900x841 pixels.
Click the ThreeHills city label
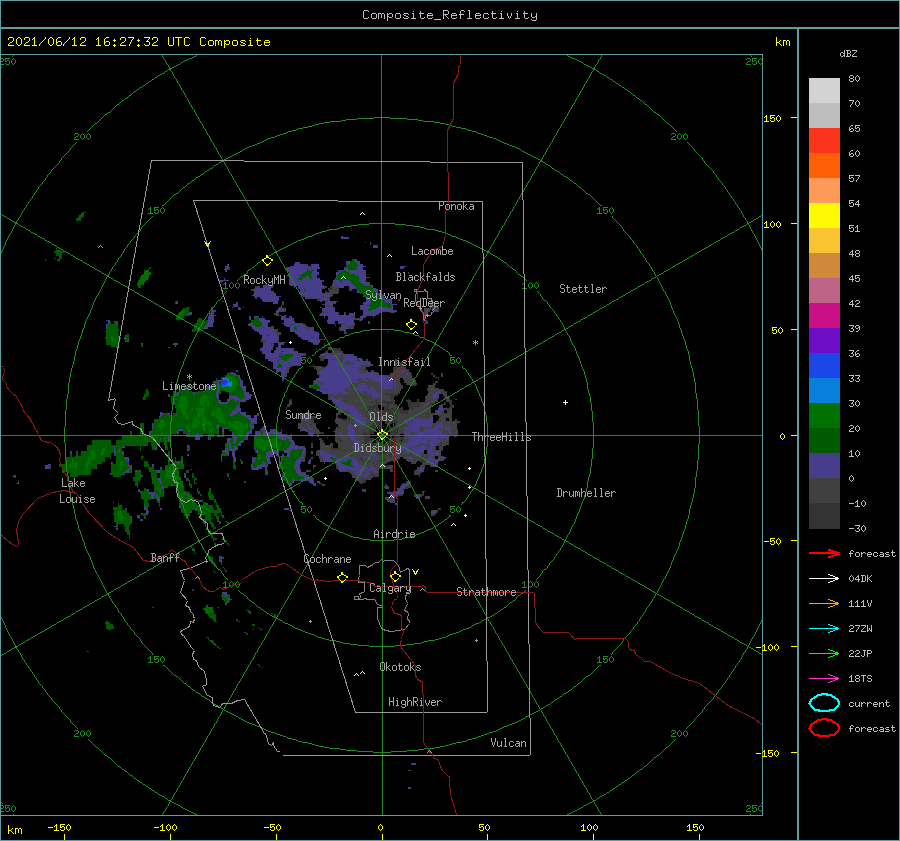coord(501,437)
